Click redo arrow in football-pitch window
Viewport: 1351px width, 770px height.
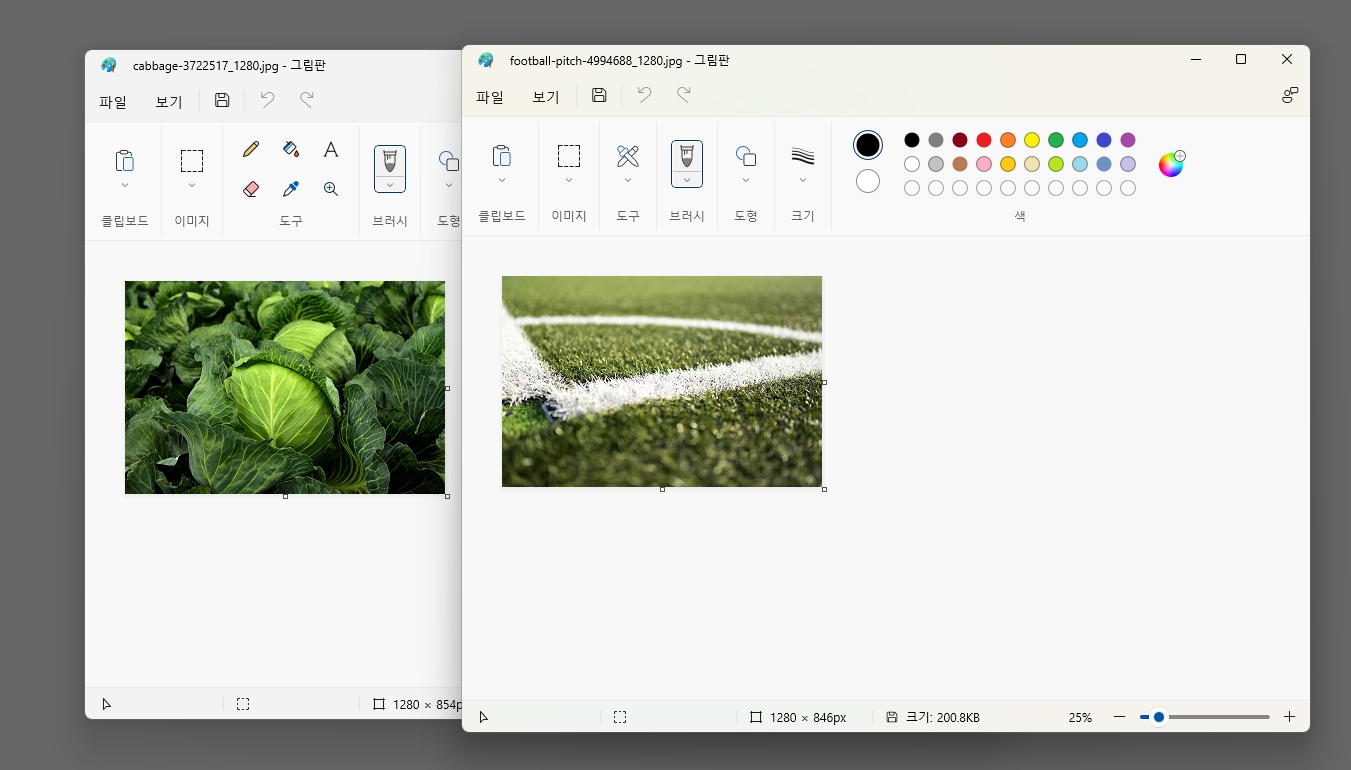[x=684, y=95]
